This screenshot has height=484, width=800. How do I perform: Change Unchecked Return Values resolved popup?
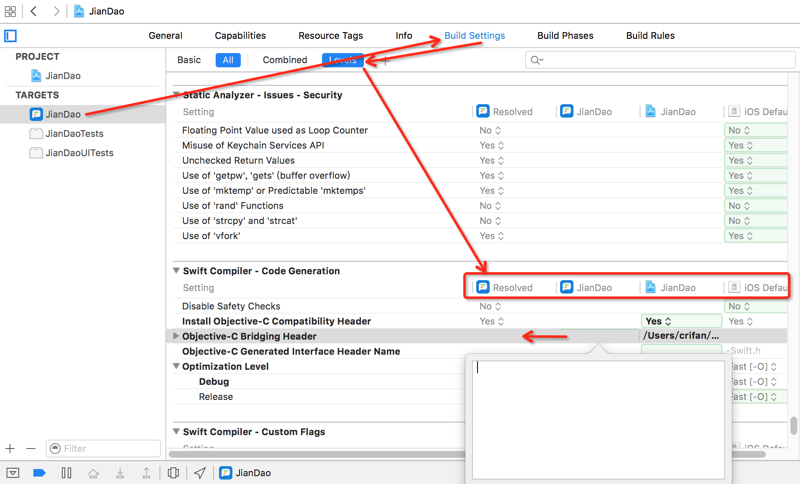point(492,161)
